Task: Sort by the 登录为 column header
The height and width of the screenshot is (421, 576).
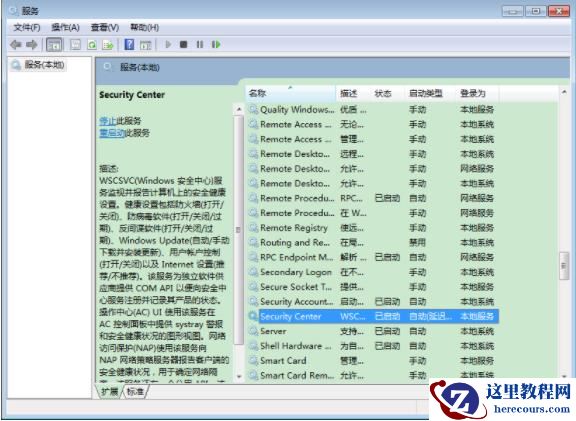Action: tap(477, 93)
